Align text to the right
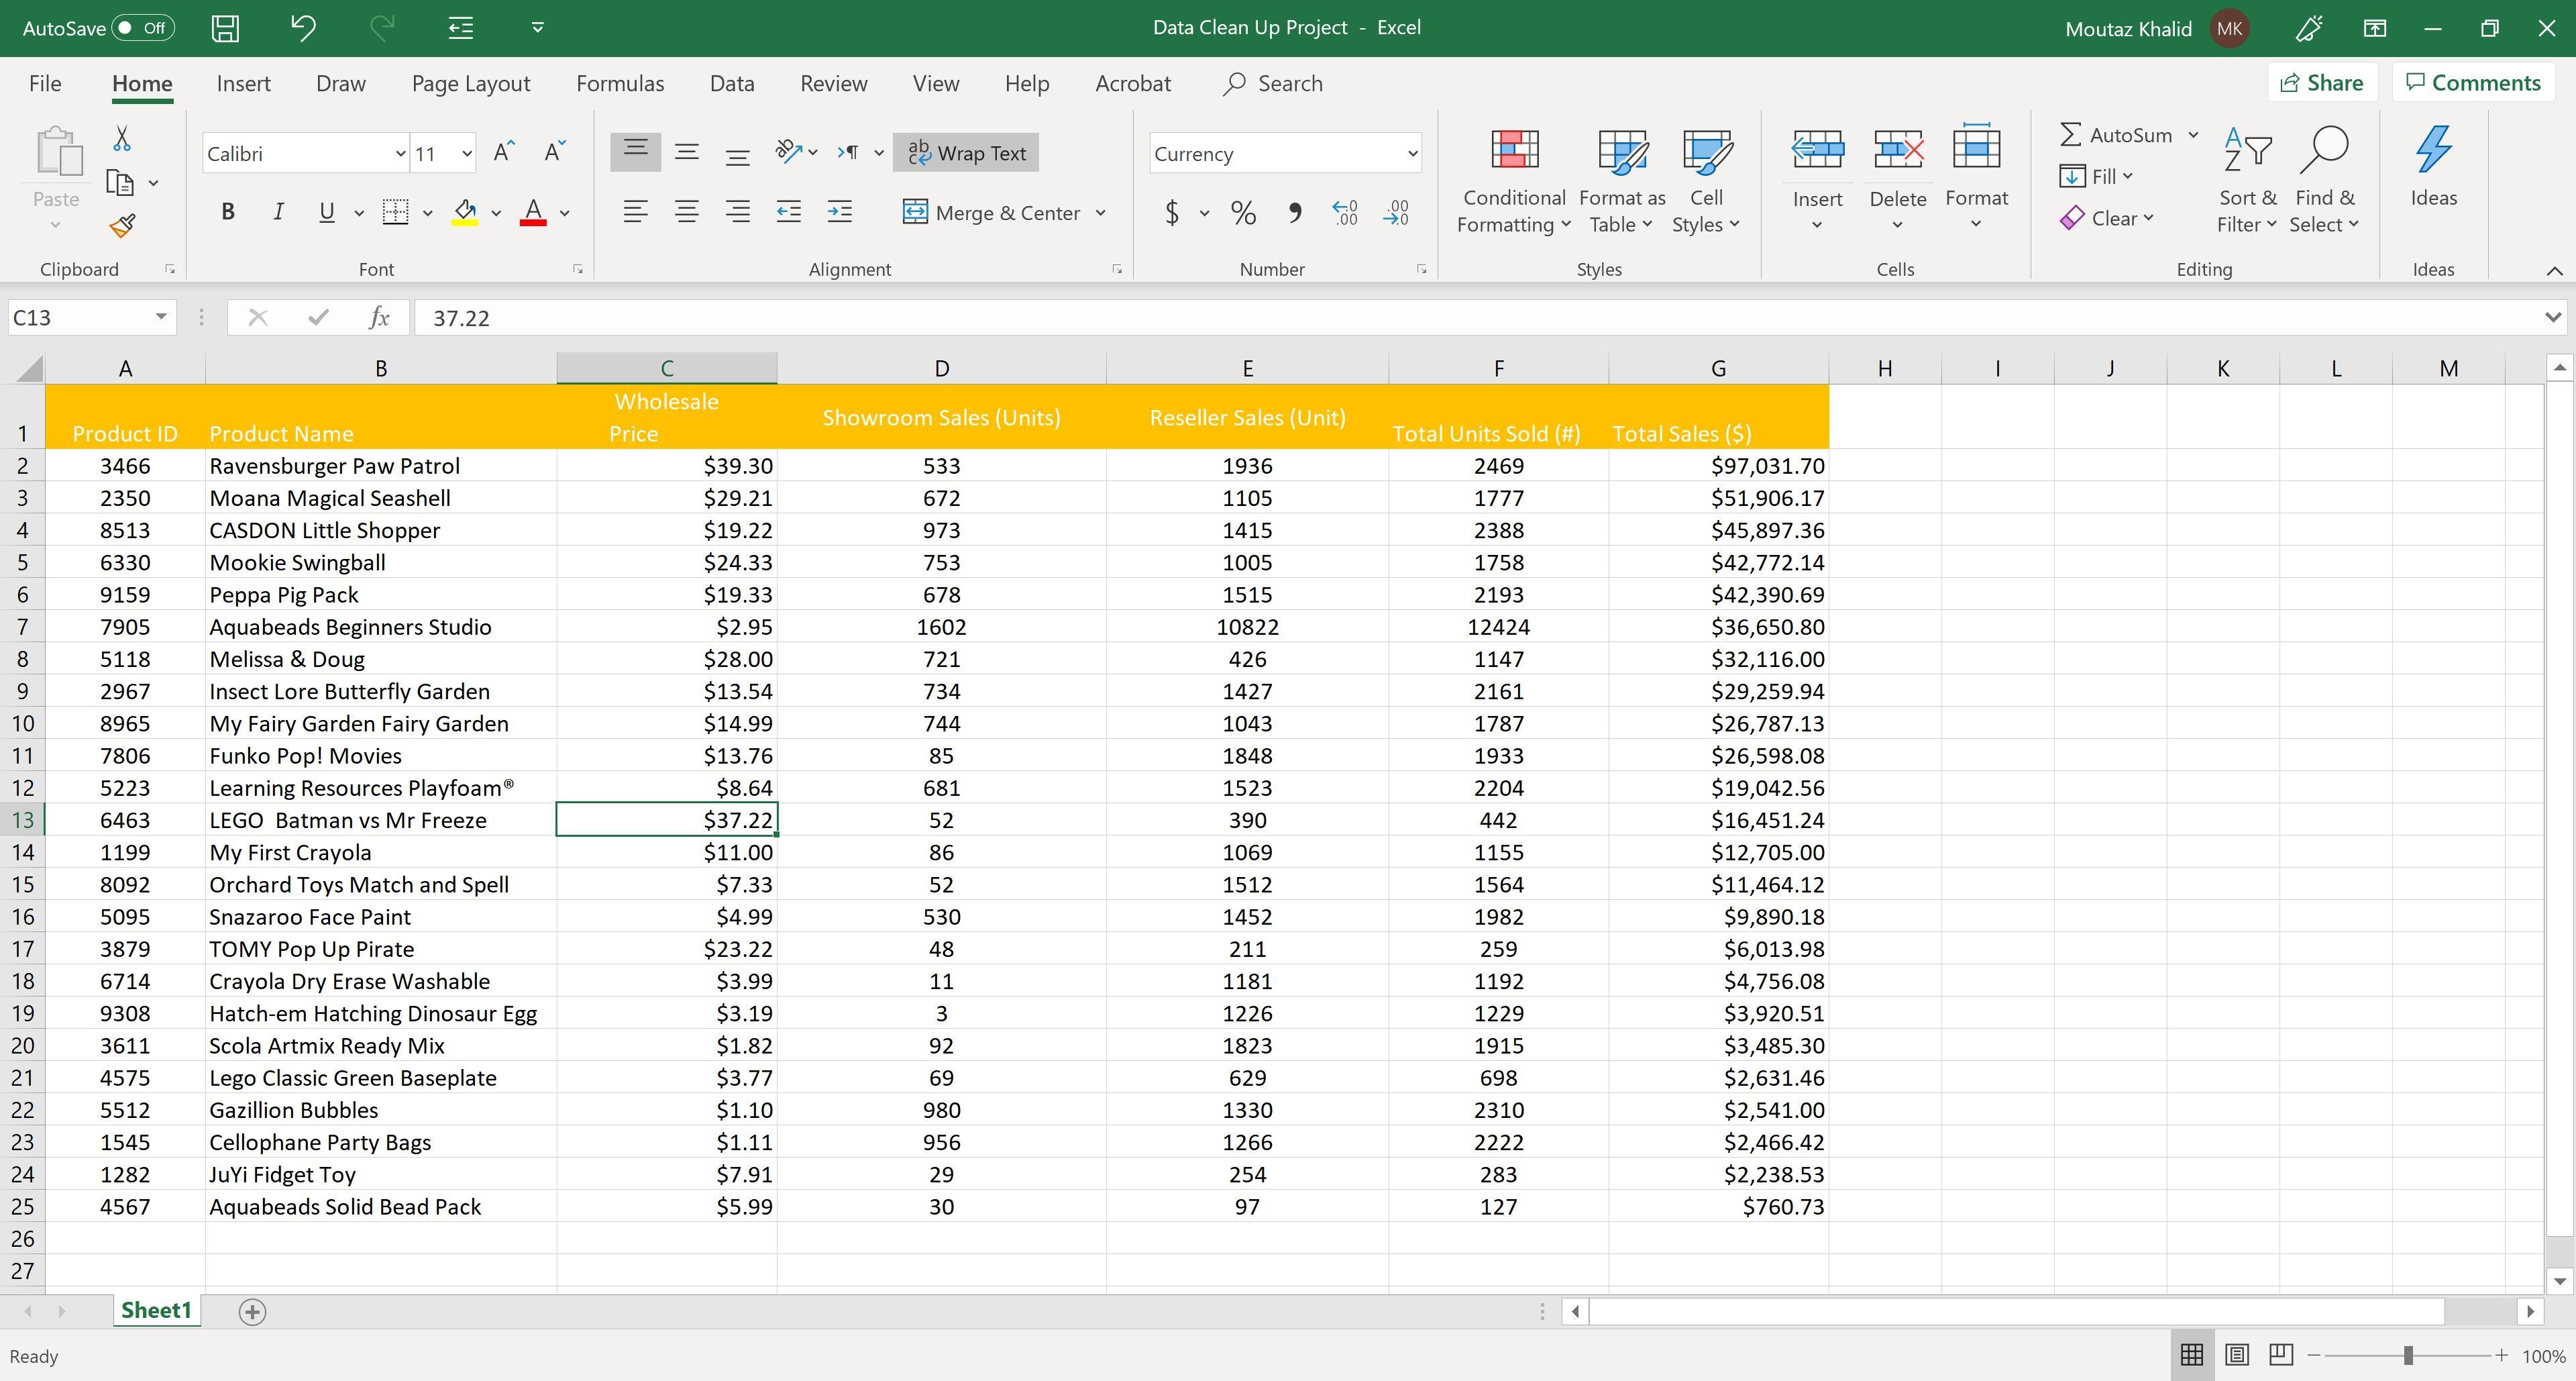The image size is (2576, 1381). pyautogui.click(x=738, y=212)
